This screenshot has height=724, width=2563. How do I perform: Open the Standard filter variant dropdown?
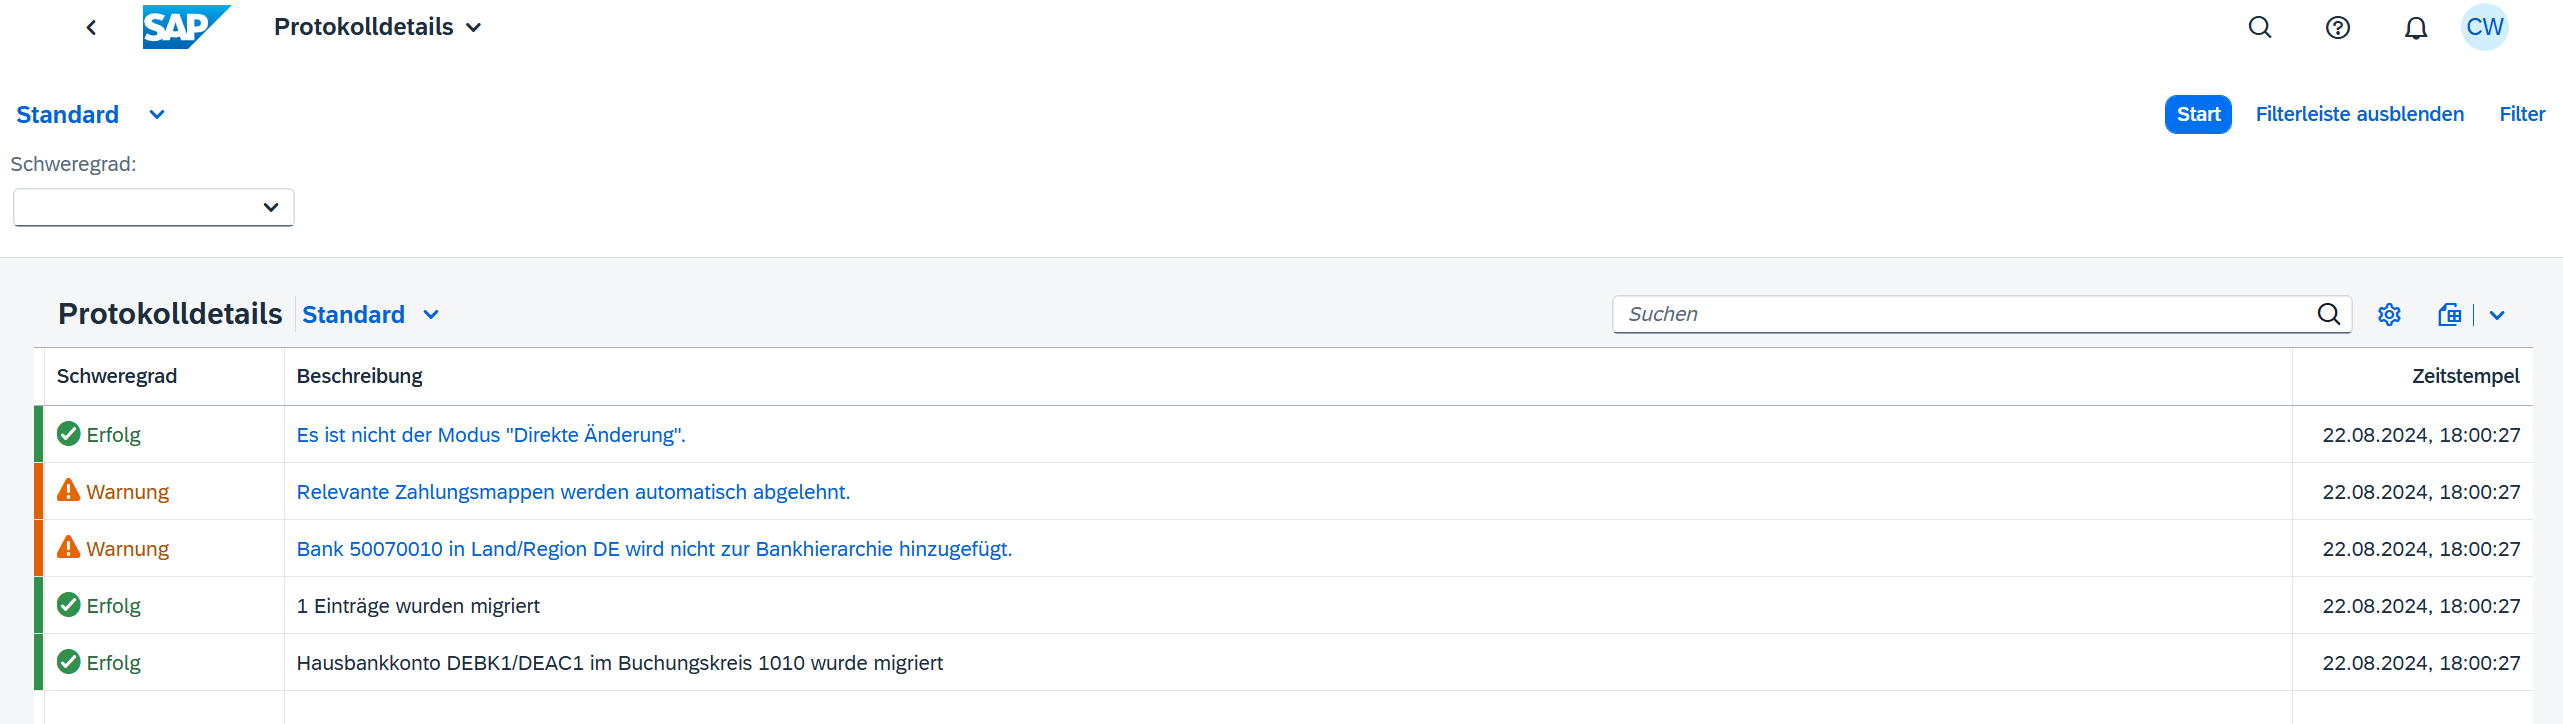(156, 115)
